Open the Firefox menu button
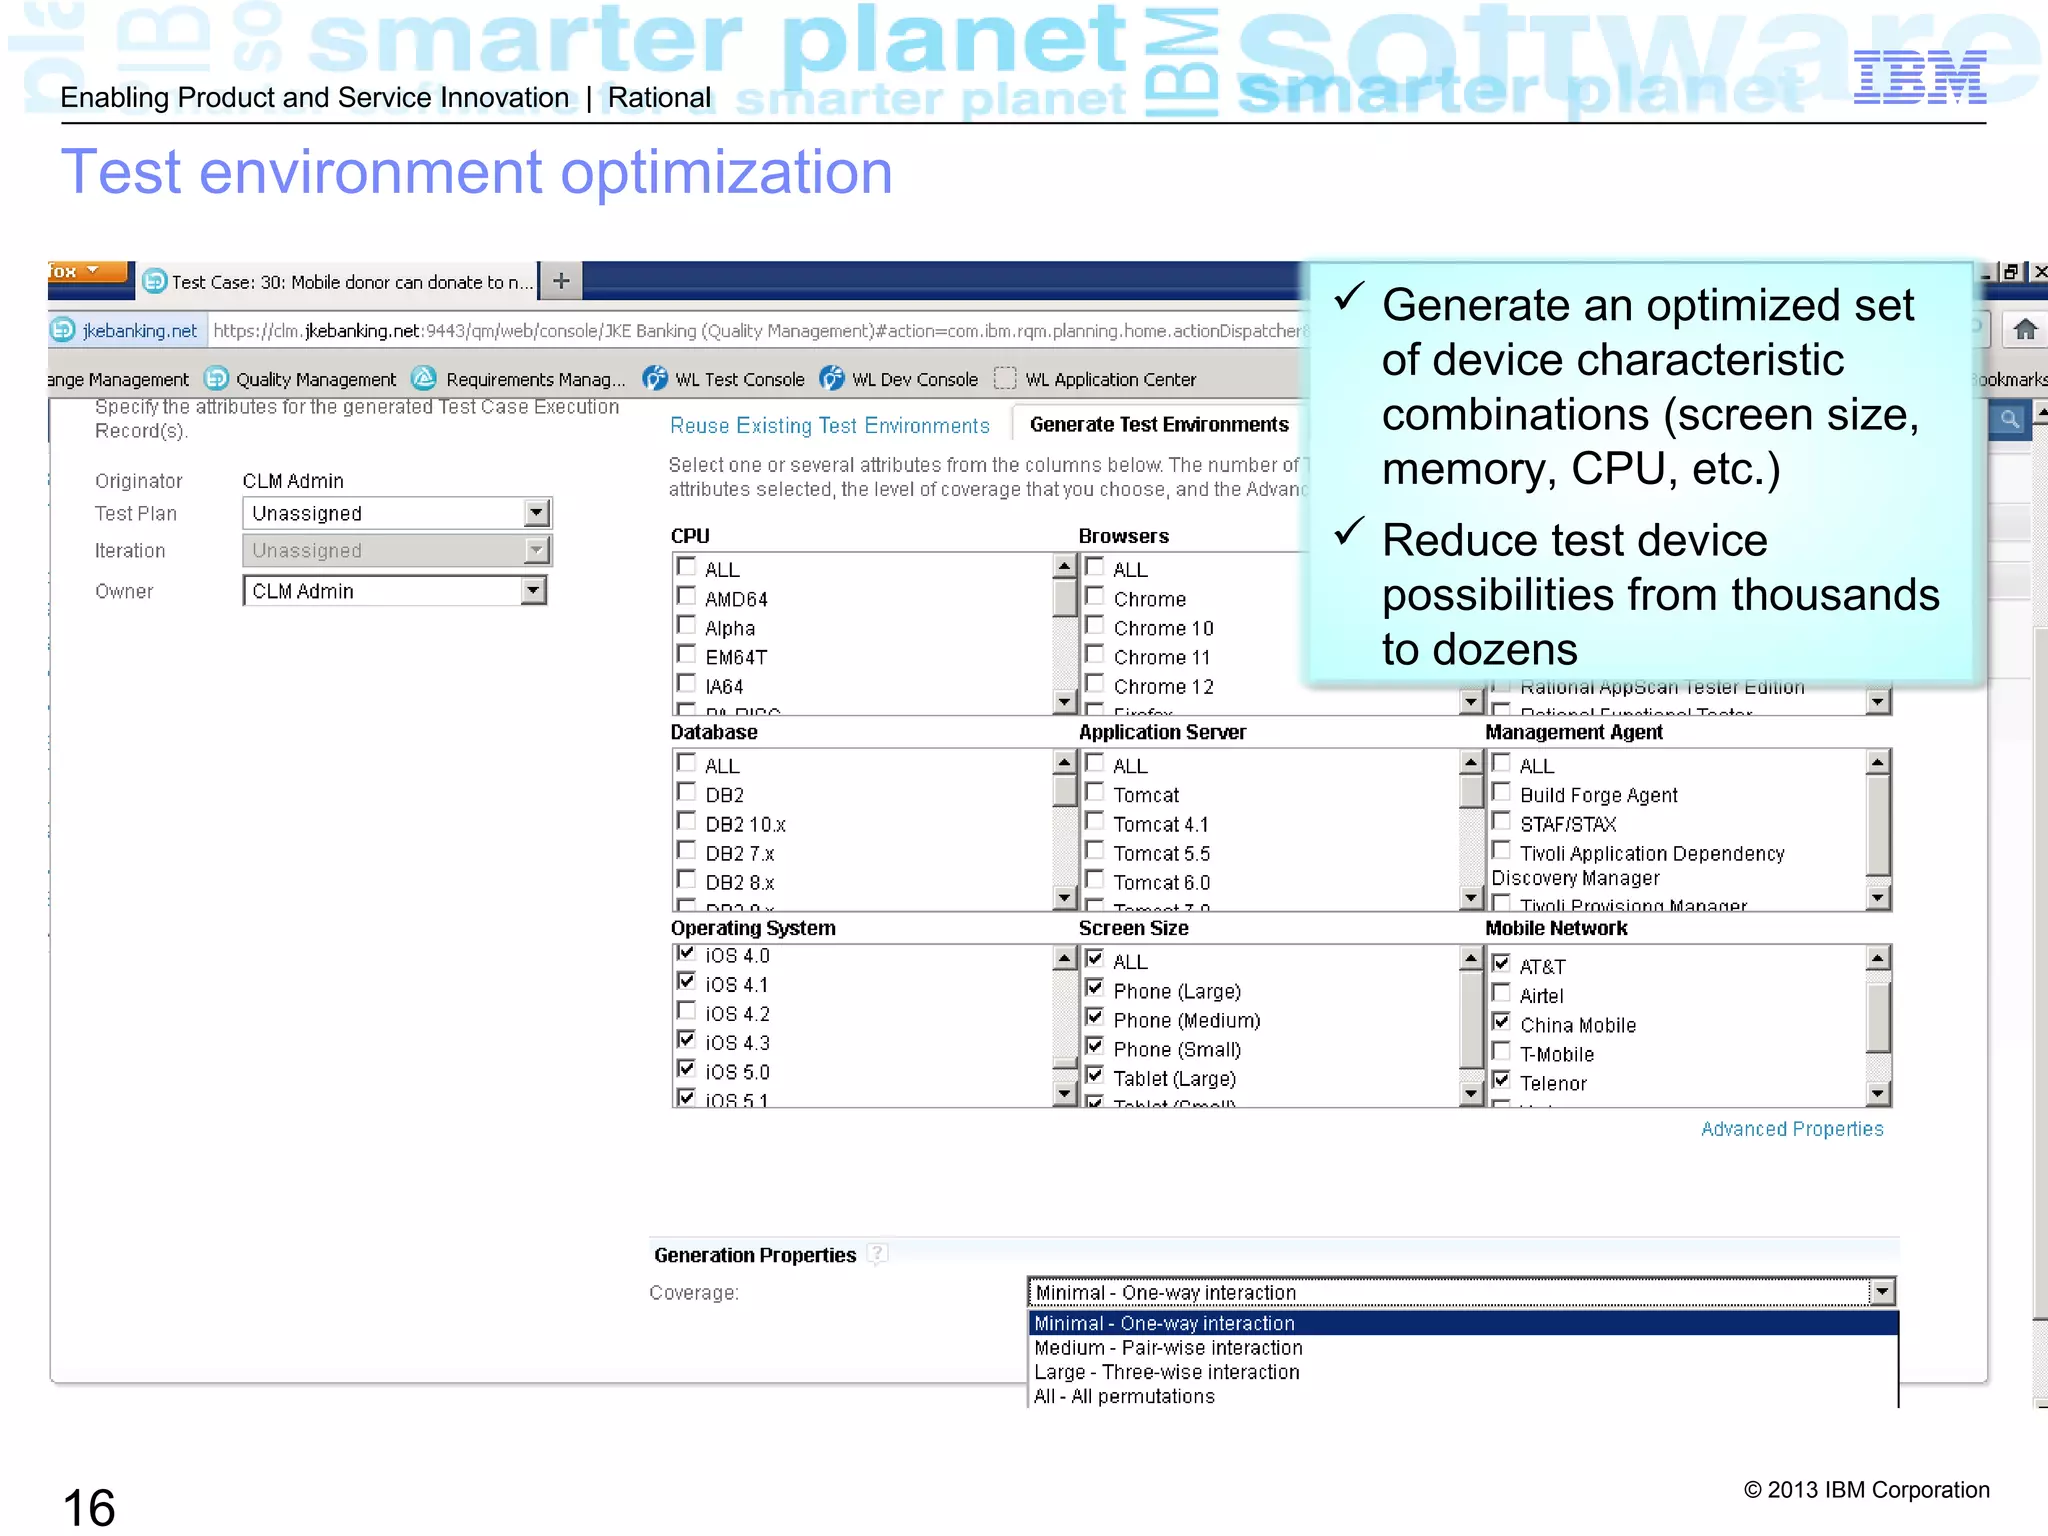Image resolution: width=2048 pixels, height=1536 pixels. point(88,271)
